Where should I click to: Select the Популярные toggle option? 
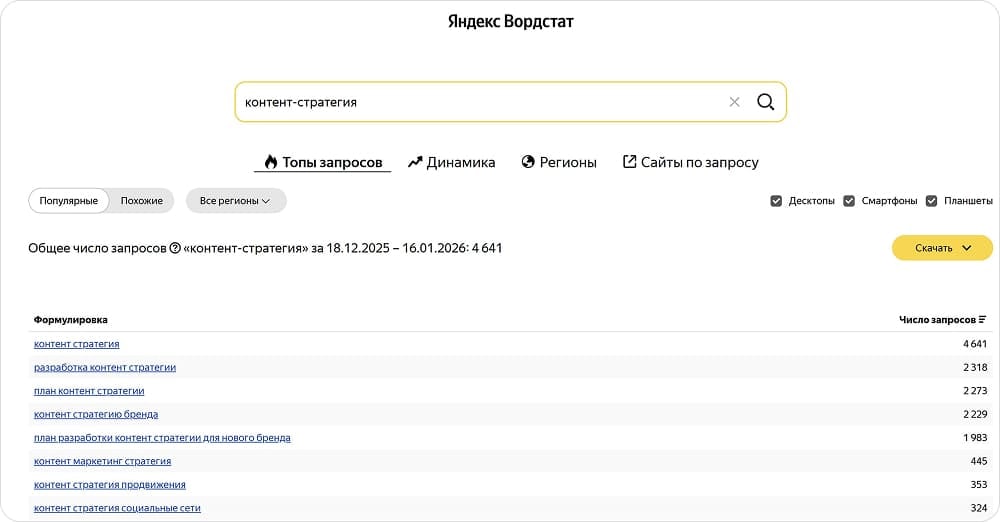point(69,200)
